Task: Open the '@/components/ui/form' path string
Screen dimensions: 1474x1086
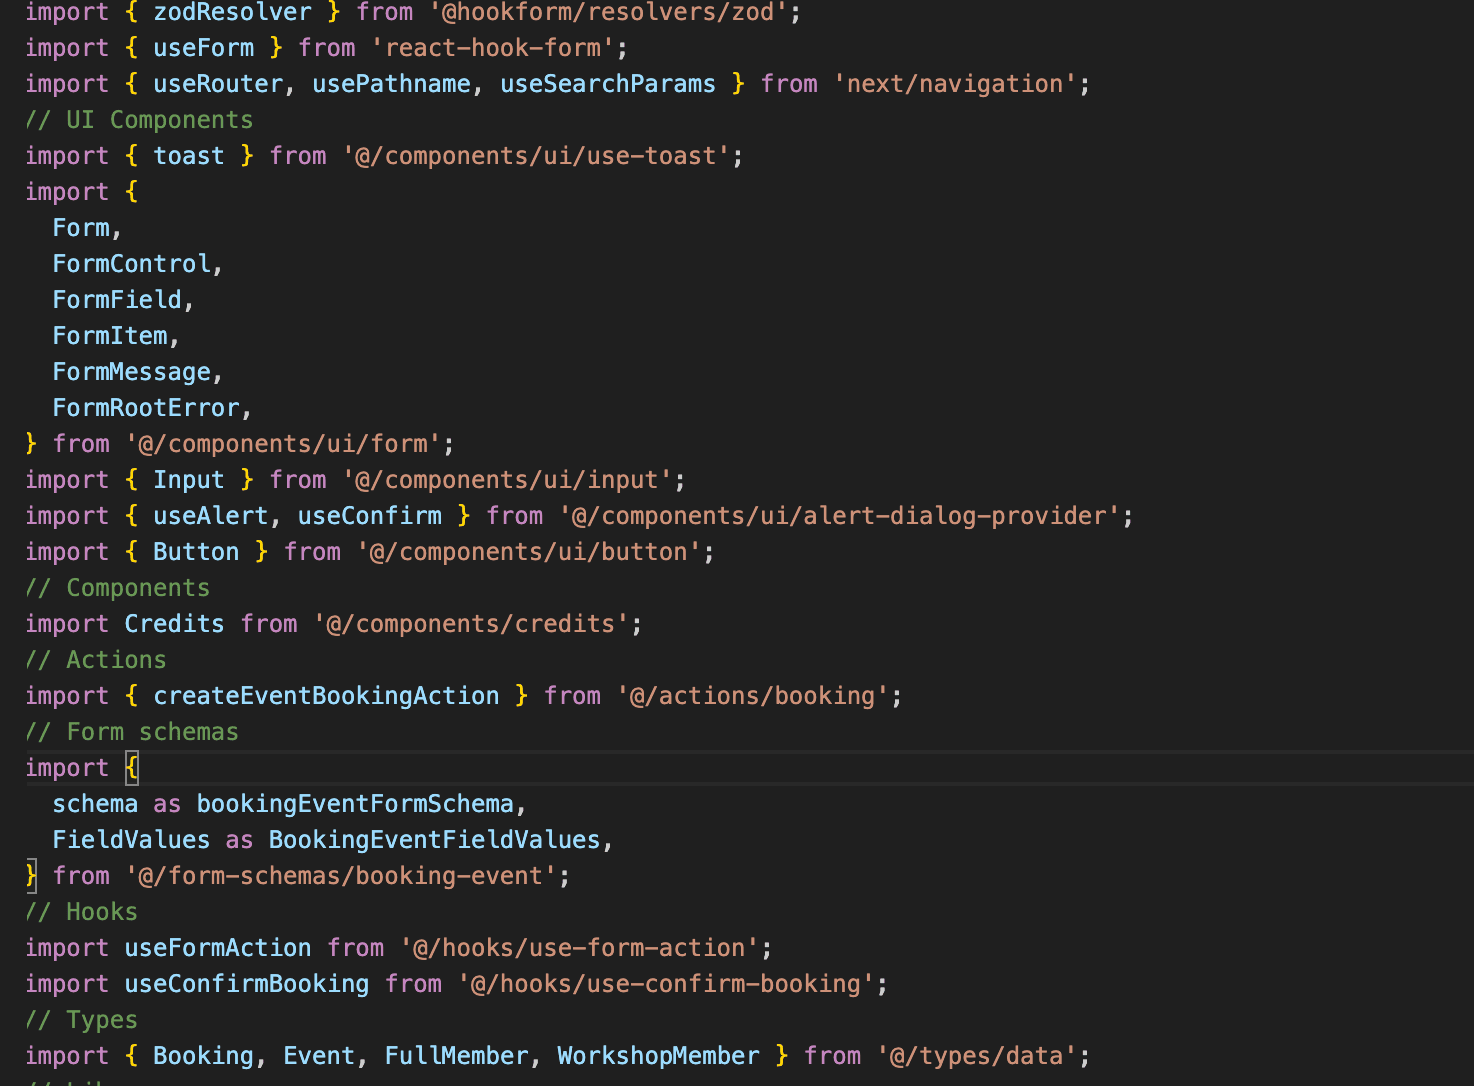Action: (x=284, y=444)
